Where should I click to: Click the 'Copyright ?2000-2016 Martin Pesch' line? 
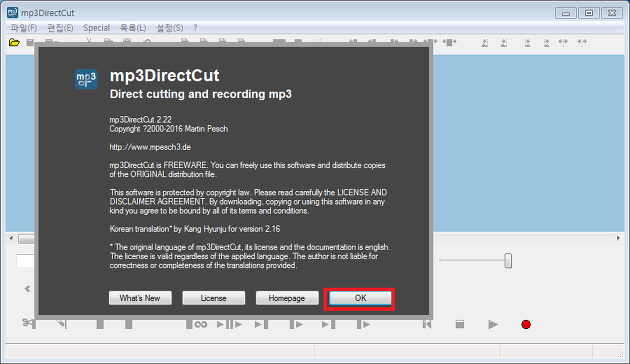(x=169, y=129)
